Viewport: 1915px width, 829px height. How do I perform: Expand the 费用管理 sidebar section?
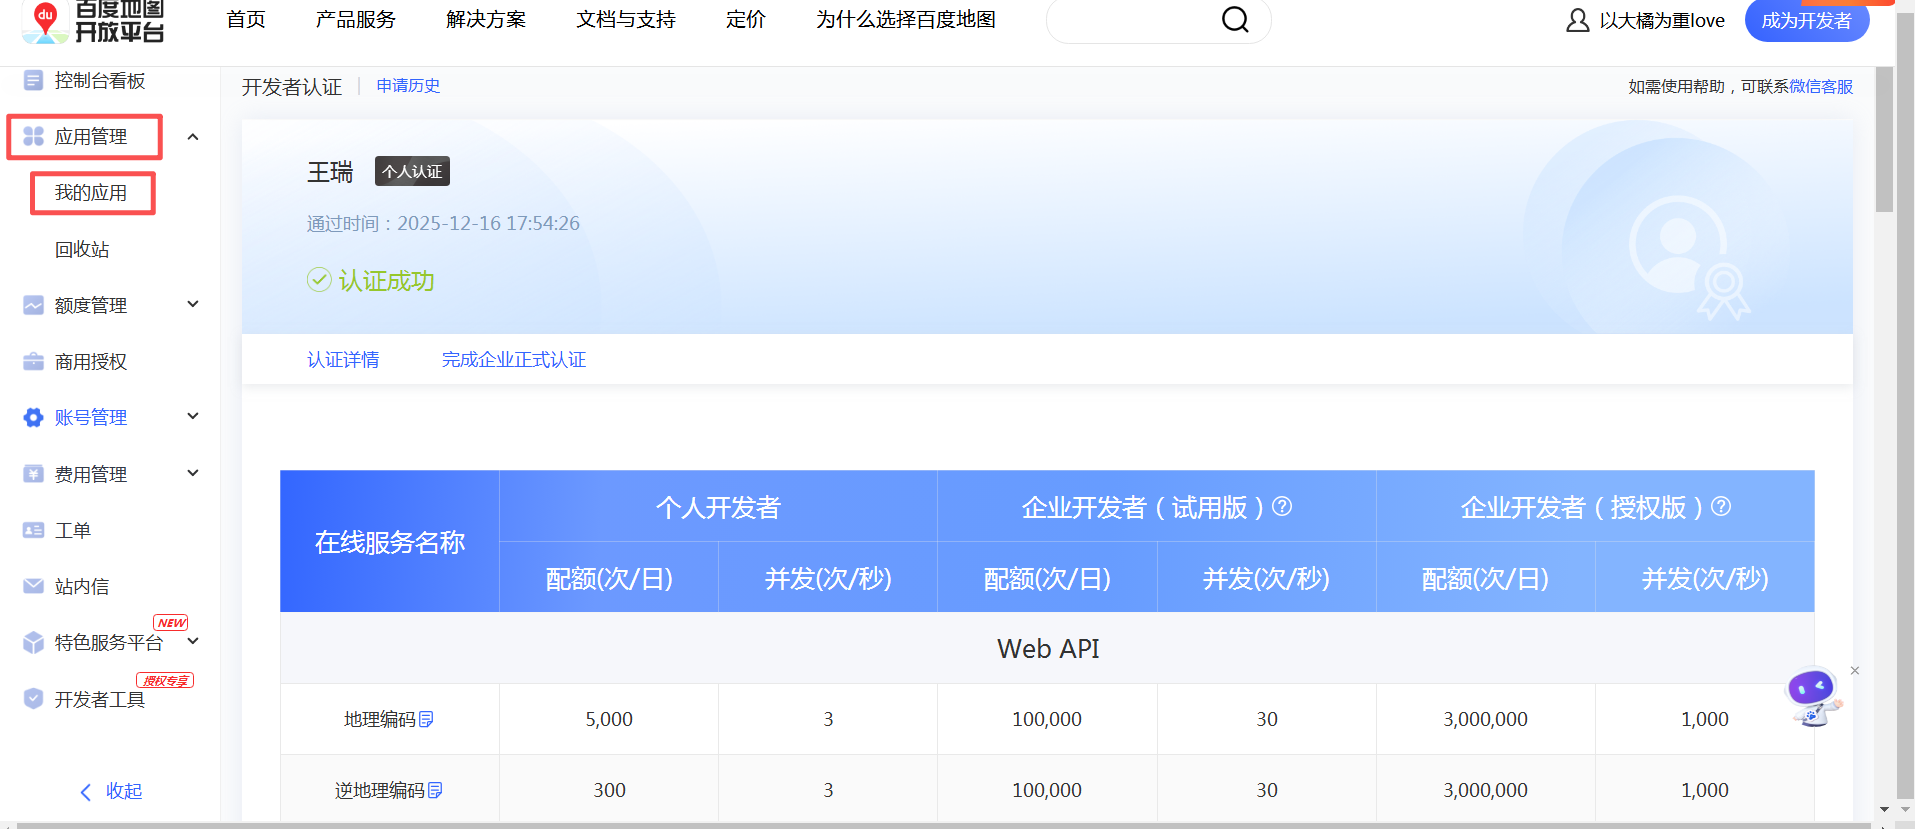point(193,474)
